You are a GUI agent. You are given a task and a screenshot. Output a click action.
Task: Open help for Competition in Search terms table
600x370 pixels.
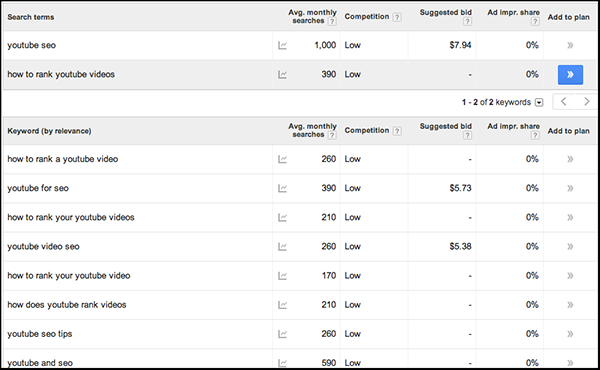[x=397, y=17]
